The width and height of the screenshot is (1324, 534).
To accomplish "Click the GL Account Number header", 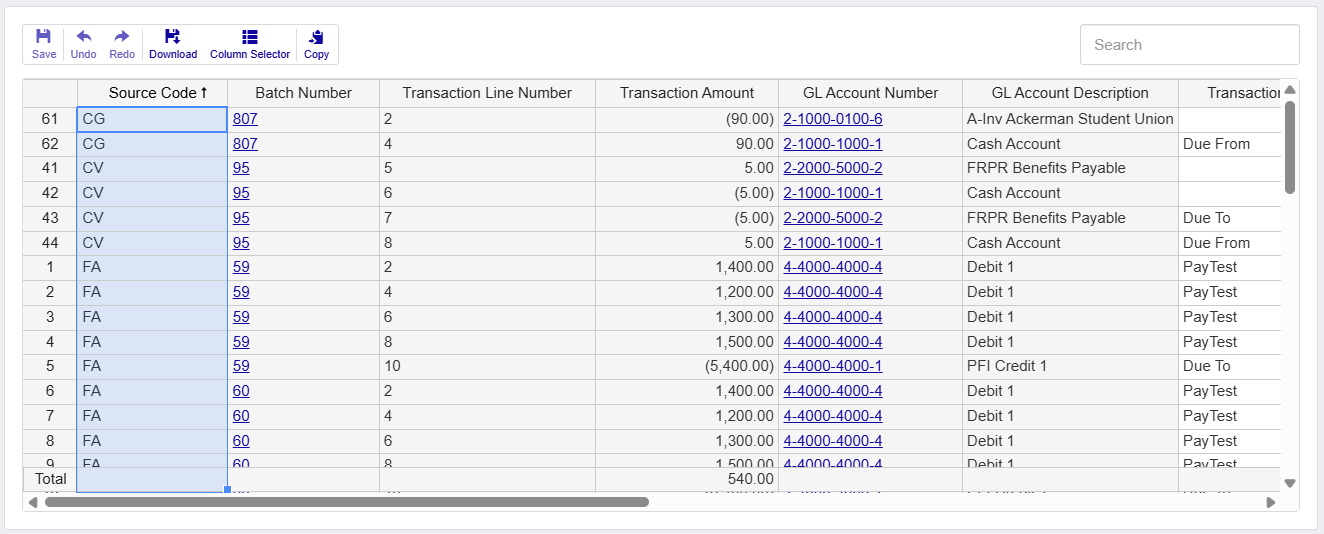I will [870, 93].
